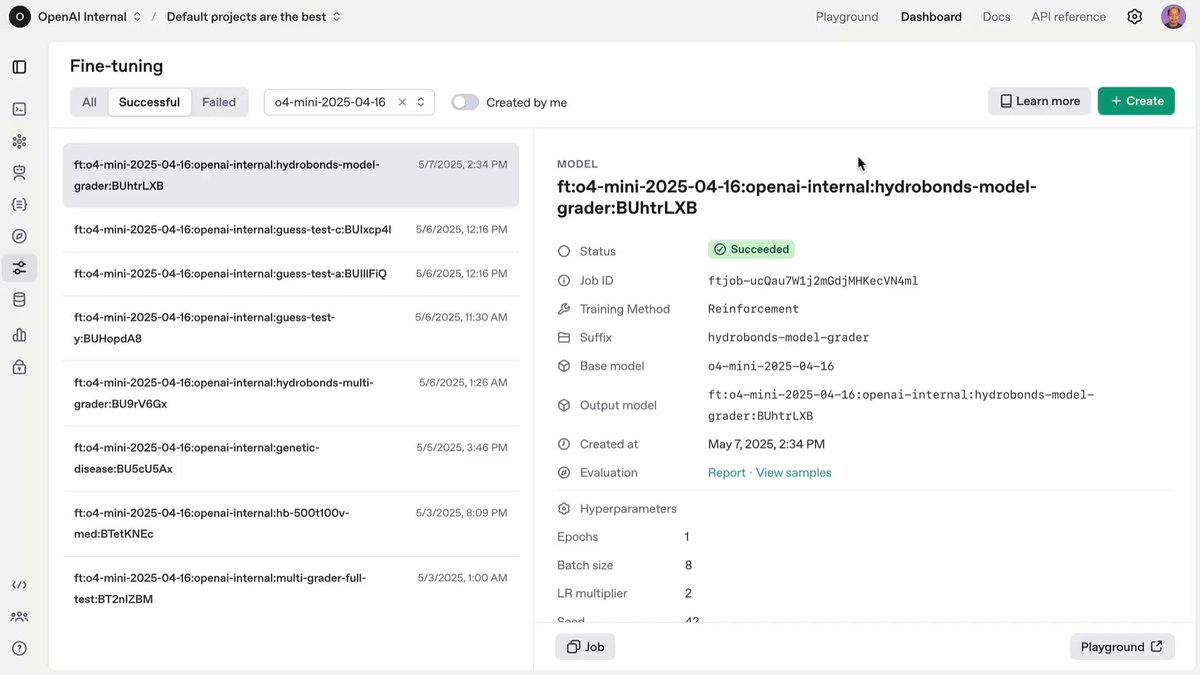Open the View samples evaluation link

tap(793, 472)
